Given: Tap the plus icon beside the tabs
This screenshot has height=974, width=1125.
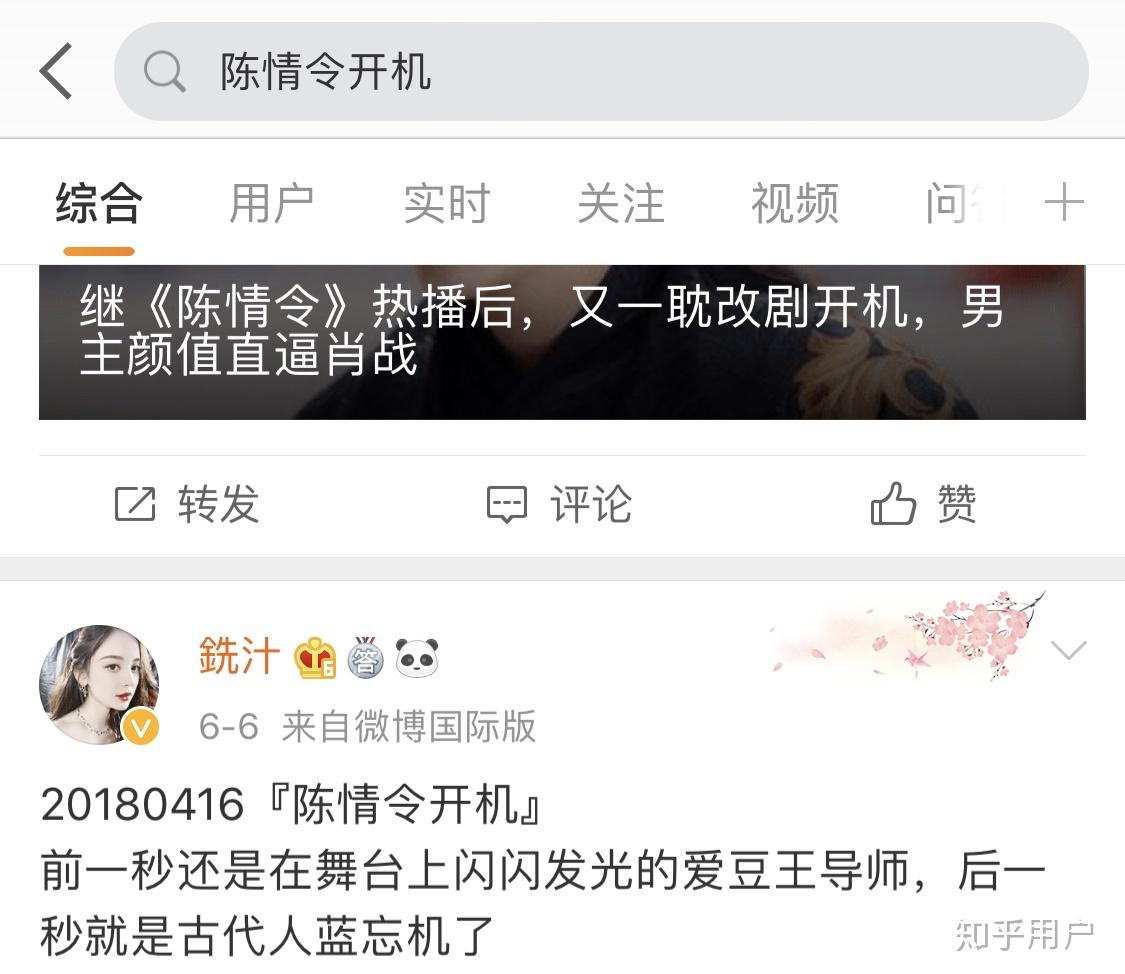Looking at the screenshot, I should 1063,202.
